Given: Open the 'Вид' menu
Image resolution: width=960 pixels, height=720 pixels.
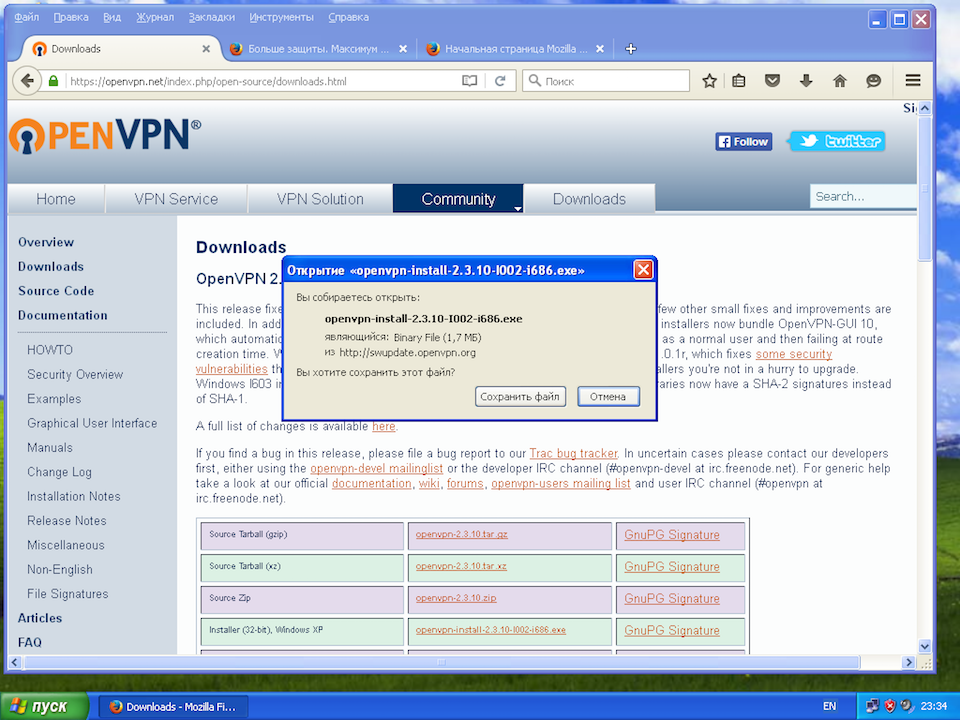Looking at the screenshot, I should click(x=112, y=17).
